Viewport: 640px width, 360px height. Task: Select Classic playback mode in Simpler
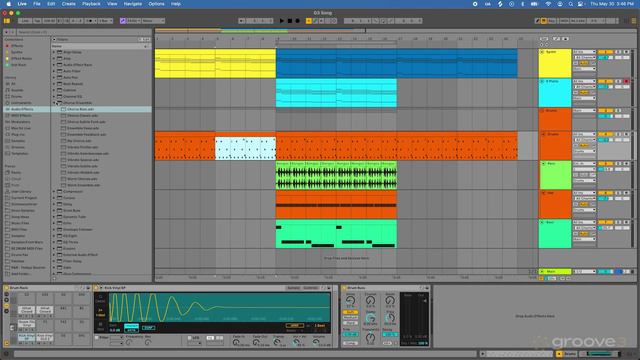[100, 299]
